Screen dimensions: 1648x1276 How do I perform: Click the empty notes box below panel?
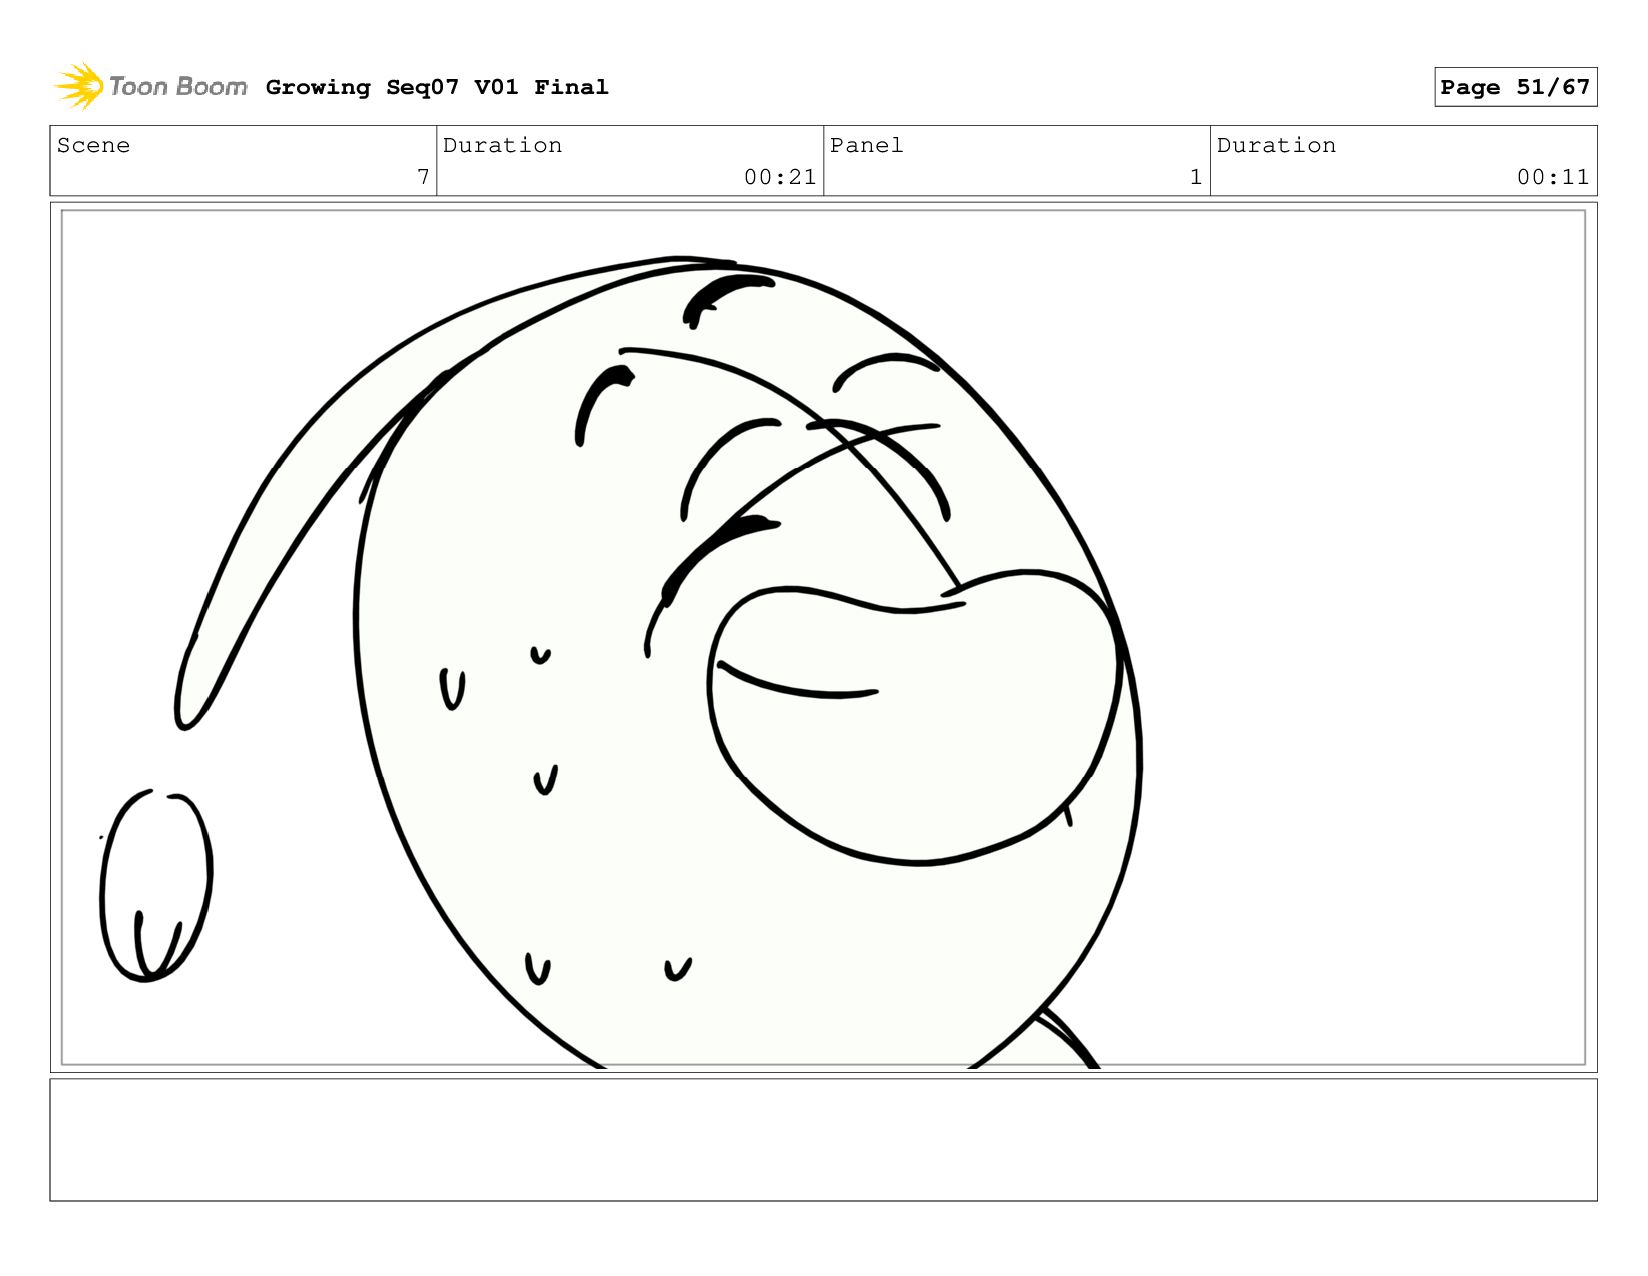coord(823,1139)
